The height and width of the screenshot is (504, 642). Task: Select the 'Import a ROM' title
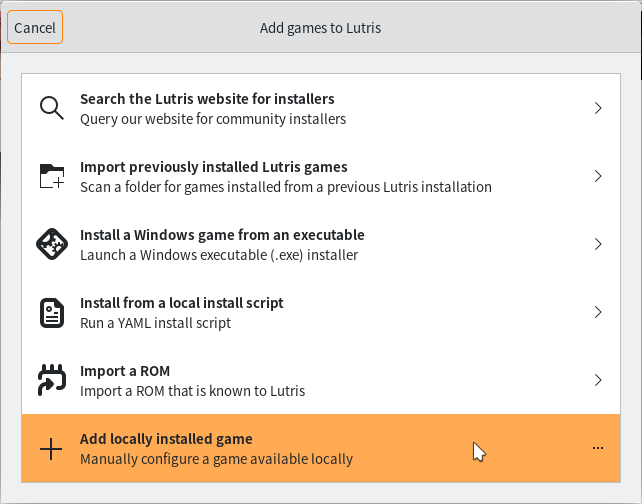pos(125,371)
